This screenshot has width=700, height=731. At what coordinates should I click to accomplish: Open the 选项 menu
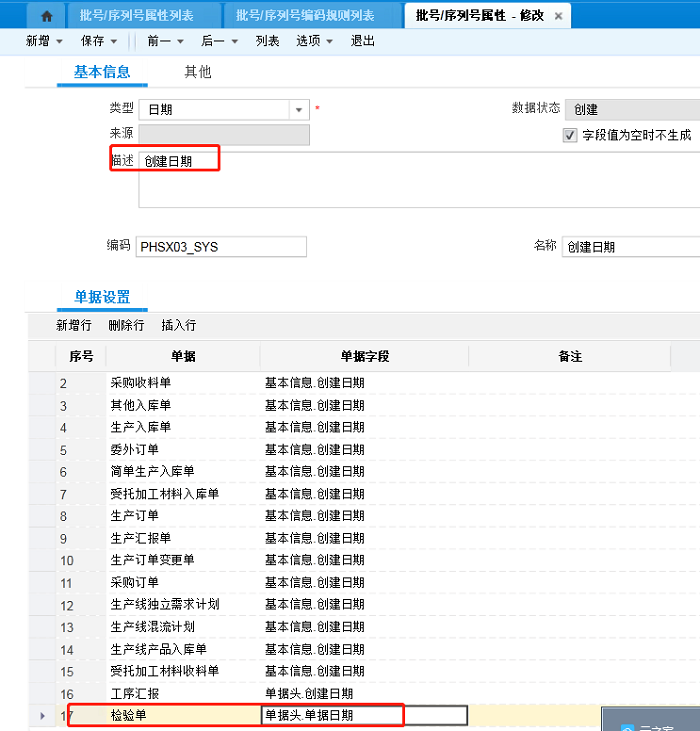[314, 41]
